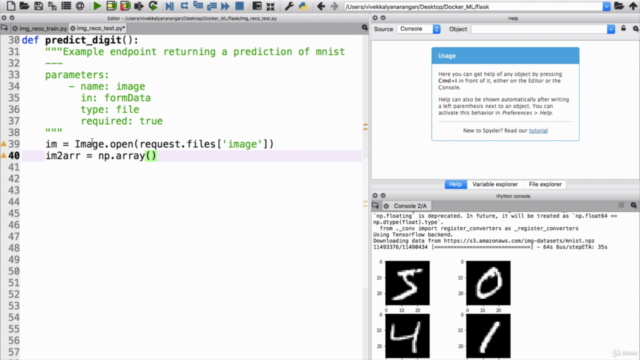Open Preferences with the wrench icon
Viewport: 640px width, 360px height.
(289, 6)
